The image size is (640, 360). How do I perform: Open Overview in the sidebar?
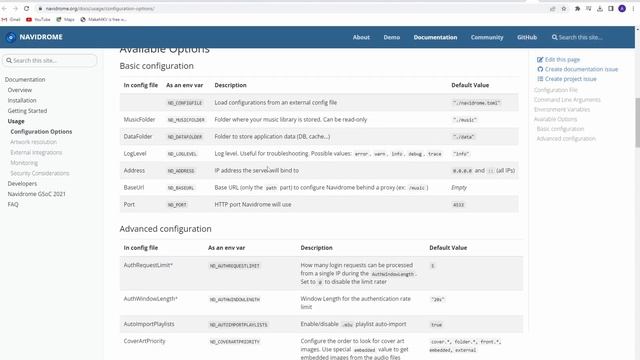tap(20, 90)
